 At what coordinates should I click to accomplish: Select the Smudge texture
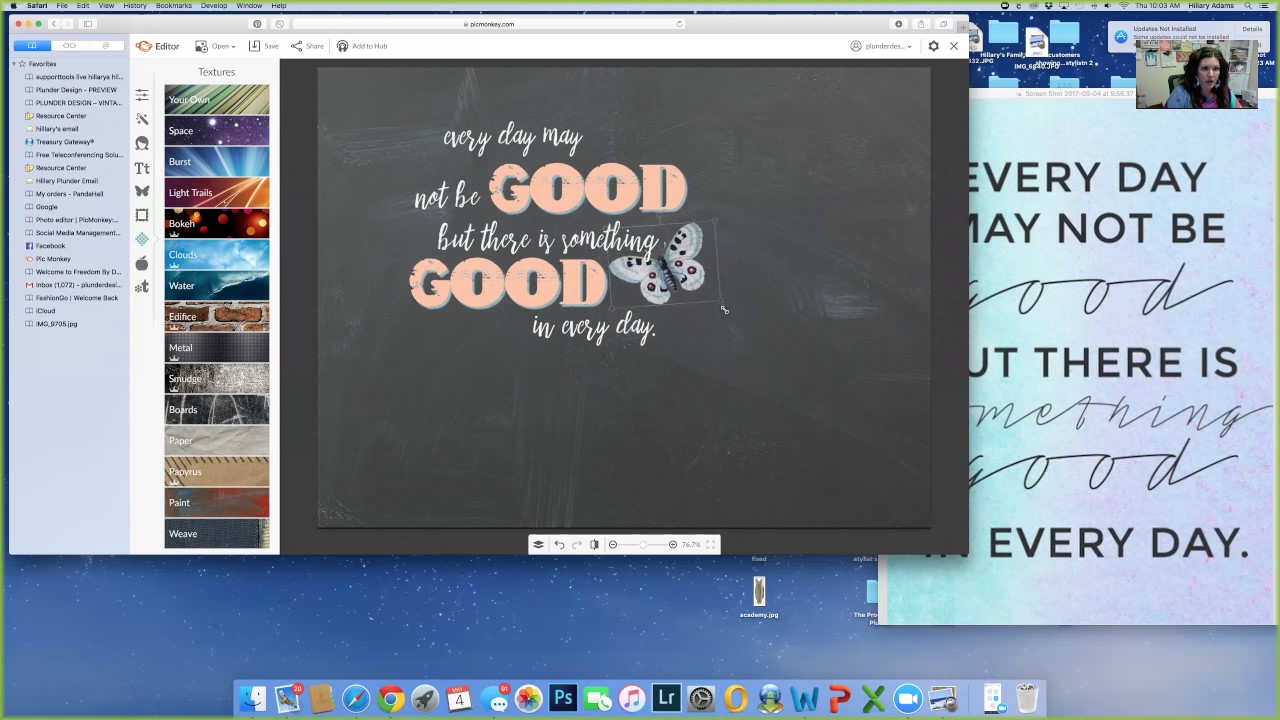pos(217,378)
